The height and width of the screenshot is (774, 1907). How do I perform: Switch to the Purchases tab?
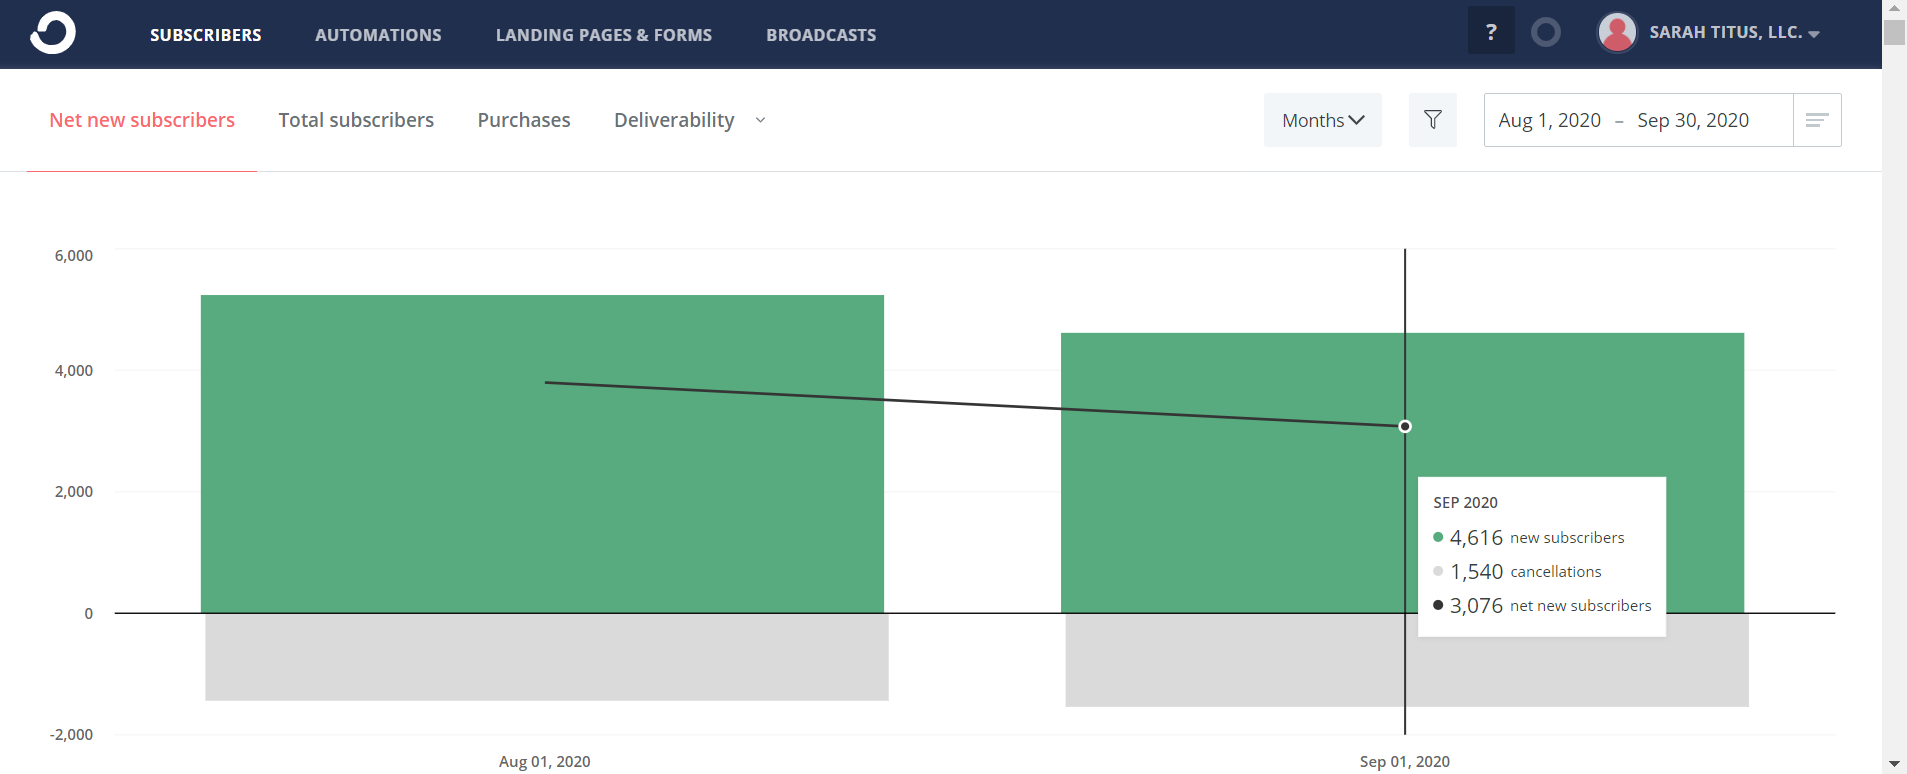coord(524,120)
